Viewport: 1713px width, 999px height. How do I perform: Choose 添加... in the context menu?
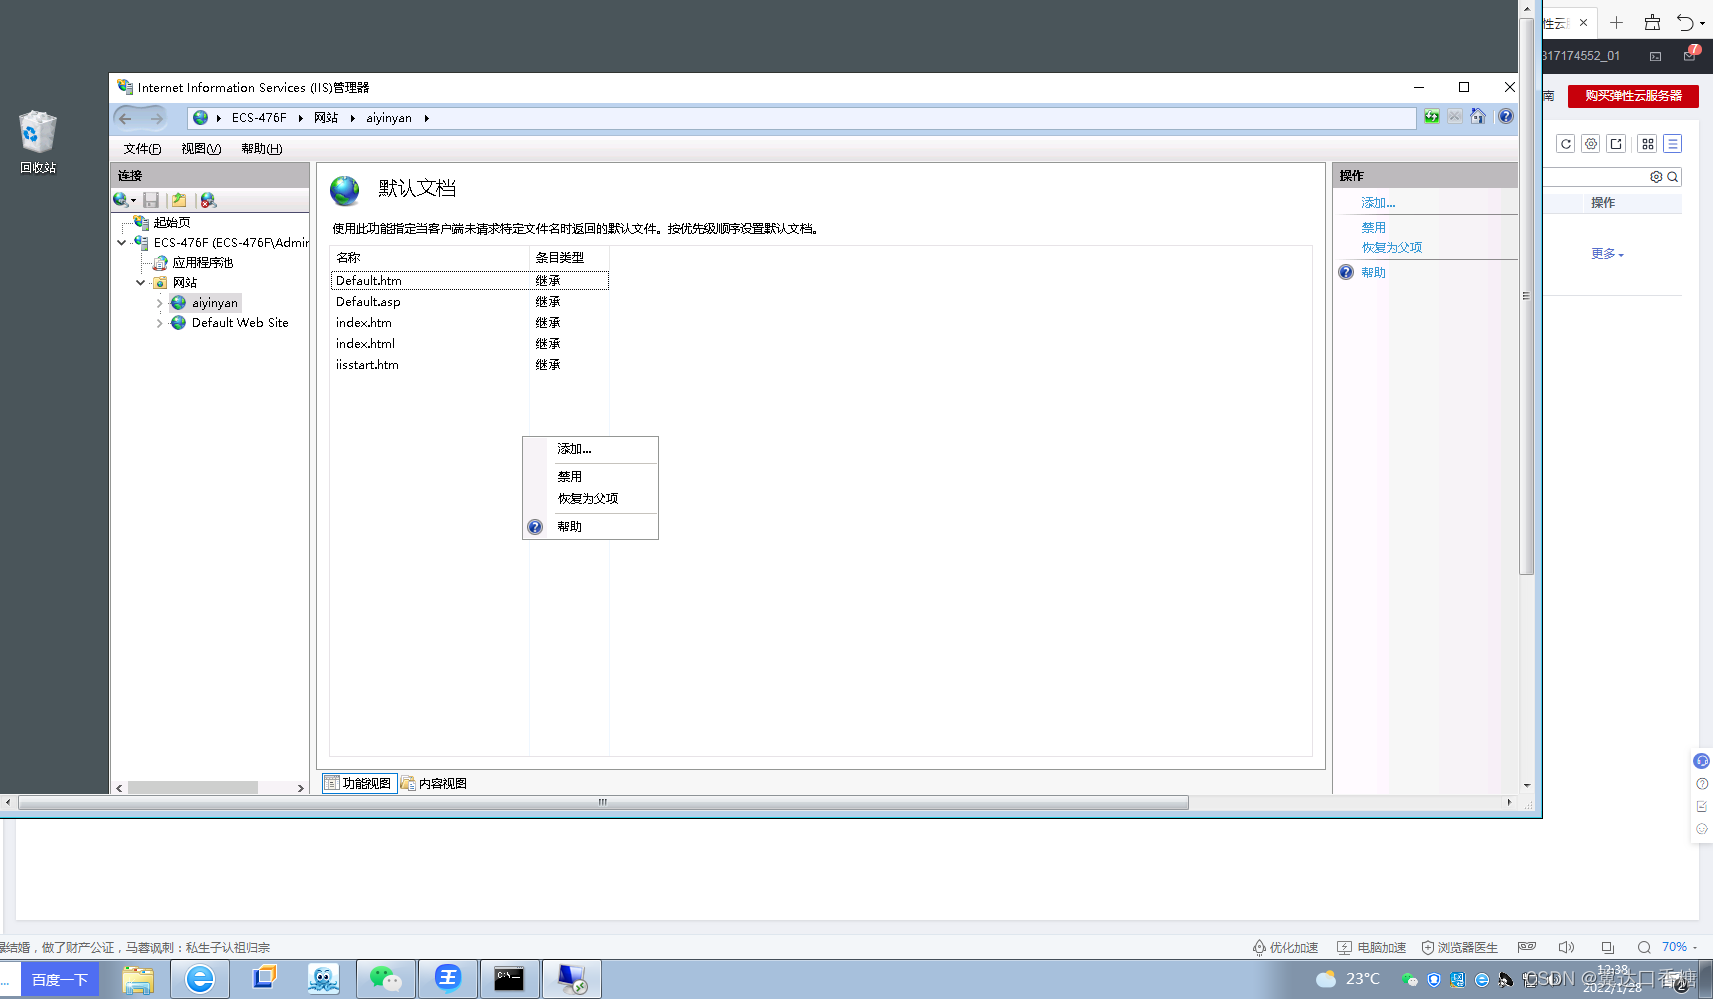coord(590,449)
